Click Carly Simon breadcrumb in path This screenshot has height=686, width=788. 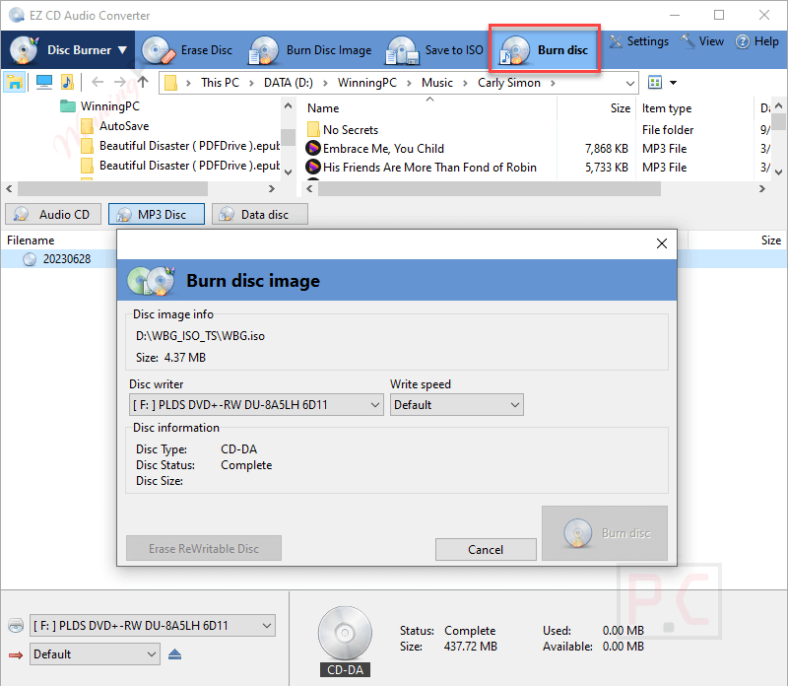coord(509,82)
